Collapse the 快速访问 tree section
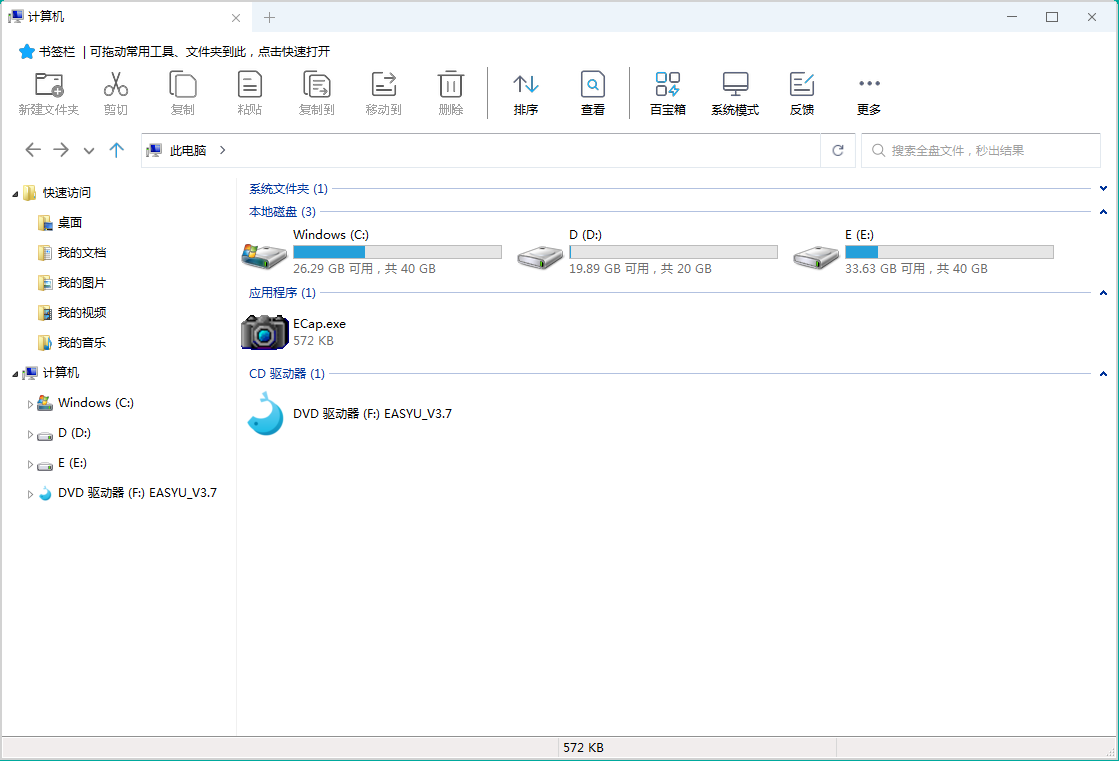The width and height of the screenshot is (1119, 761). [15, 193]
